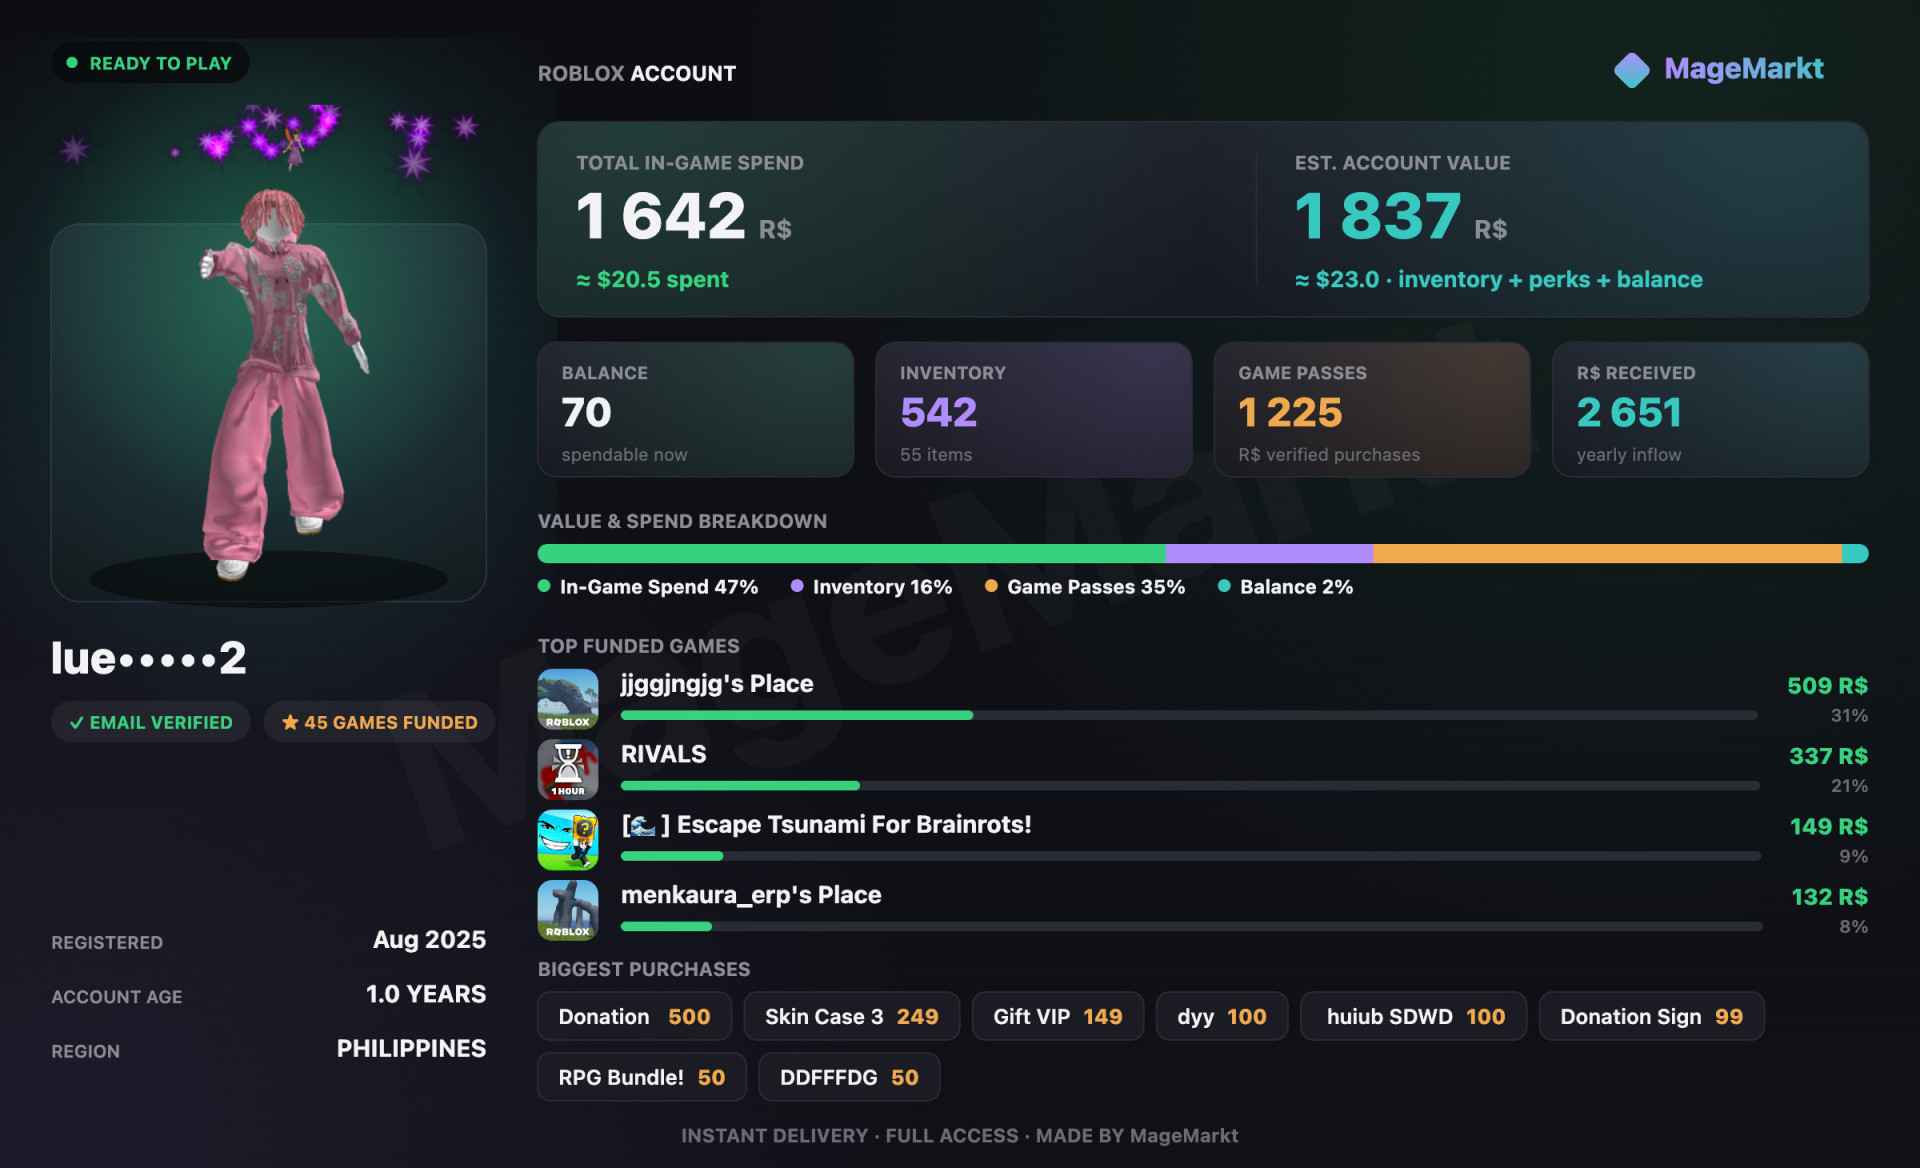
Task: Click the Aug 2025 registered date
Action: (x=429, y=940)
